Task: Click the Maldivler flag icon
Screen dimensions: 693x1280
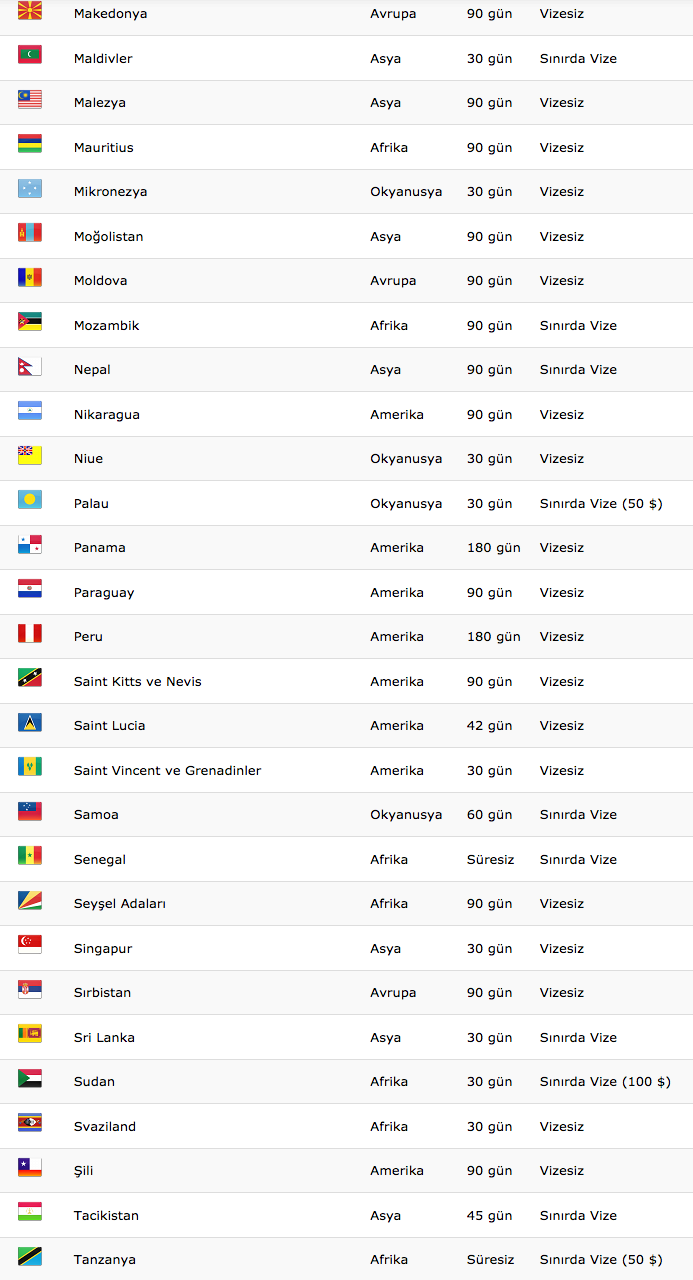Action: coord(30,55)
